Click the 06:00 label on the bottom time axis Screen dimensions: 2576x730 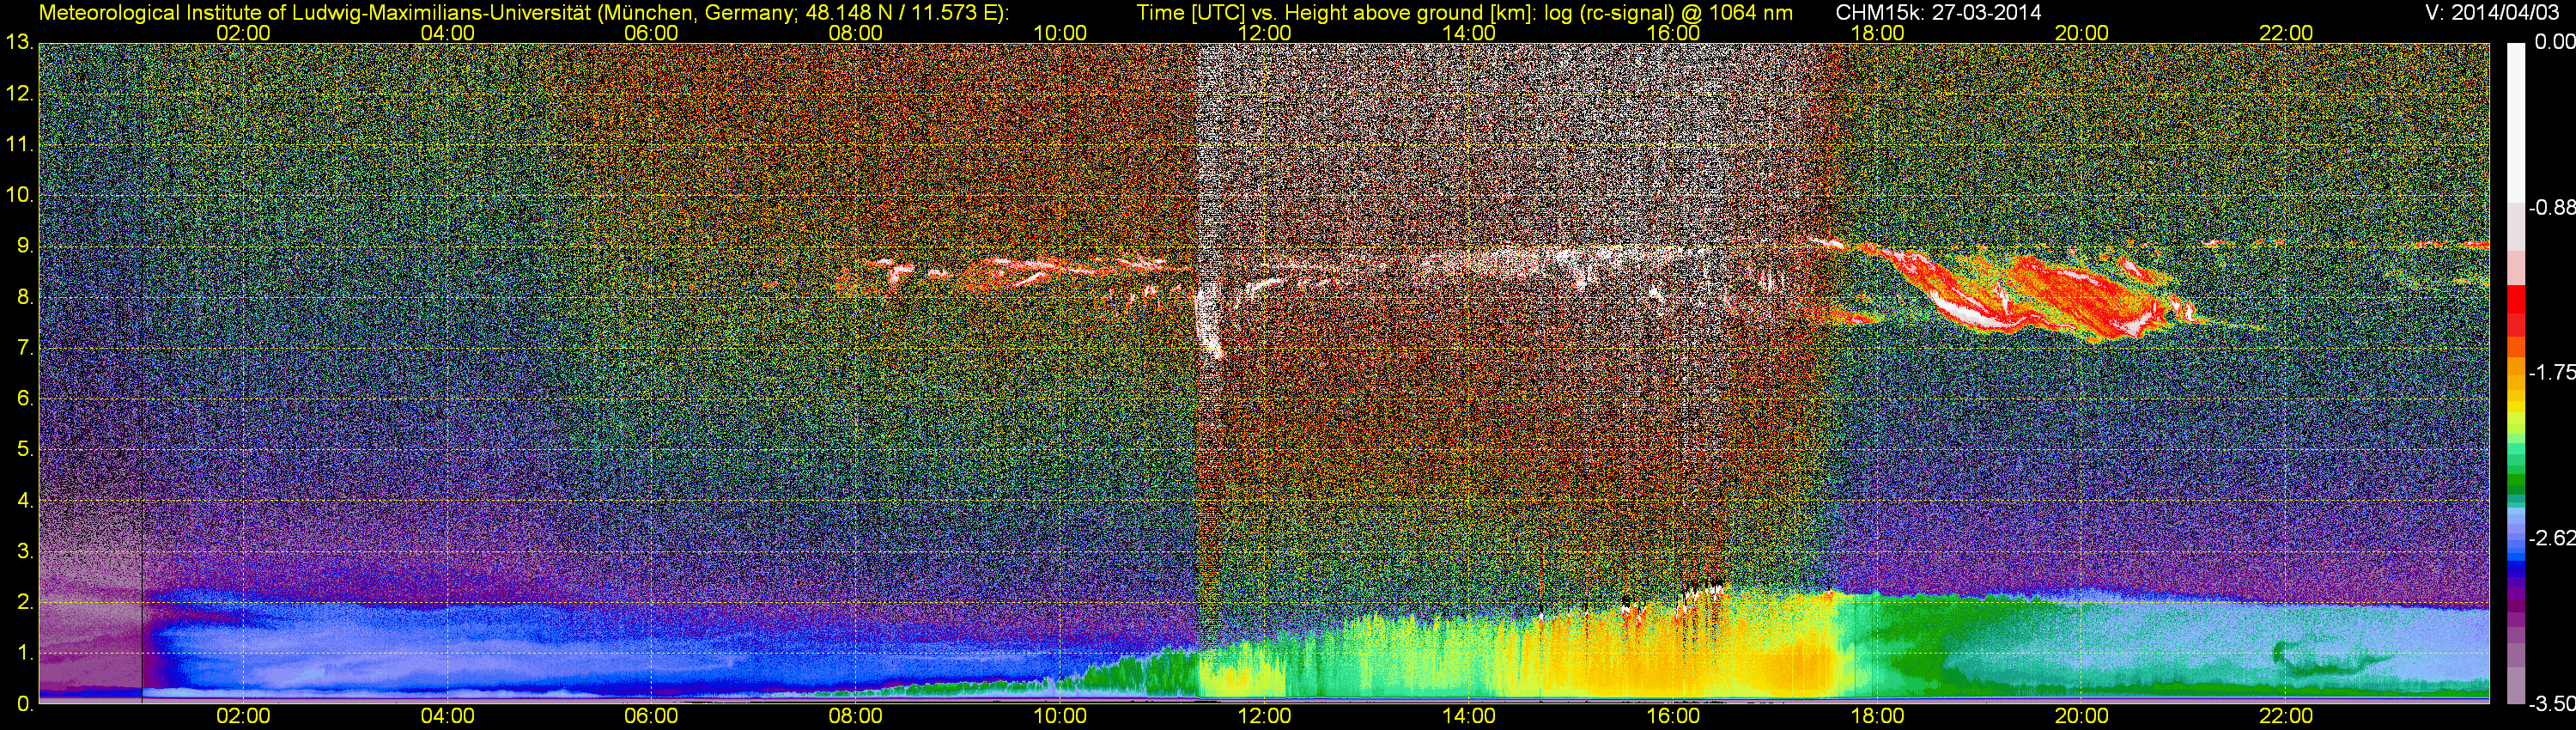click(651, 716)
